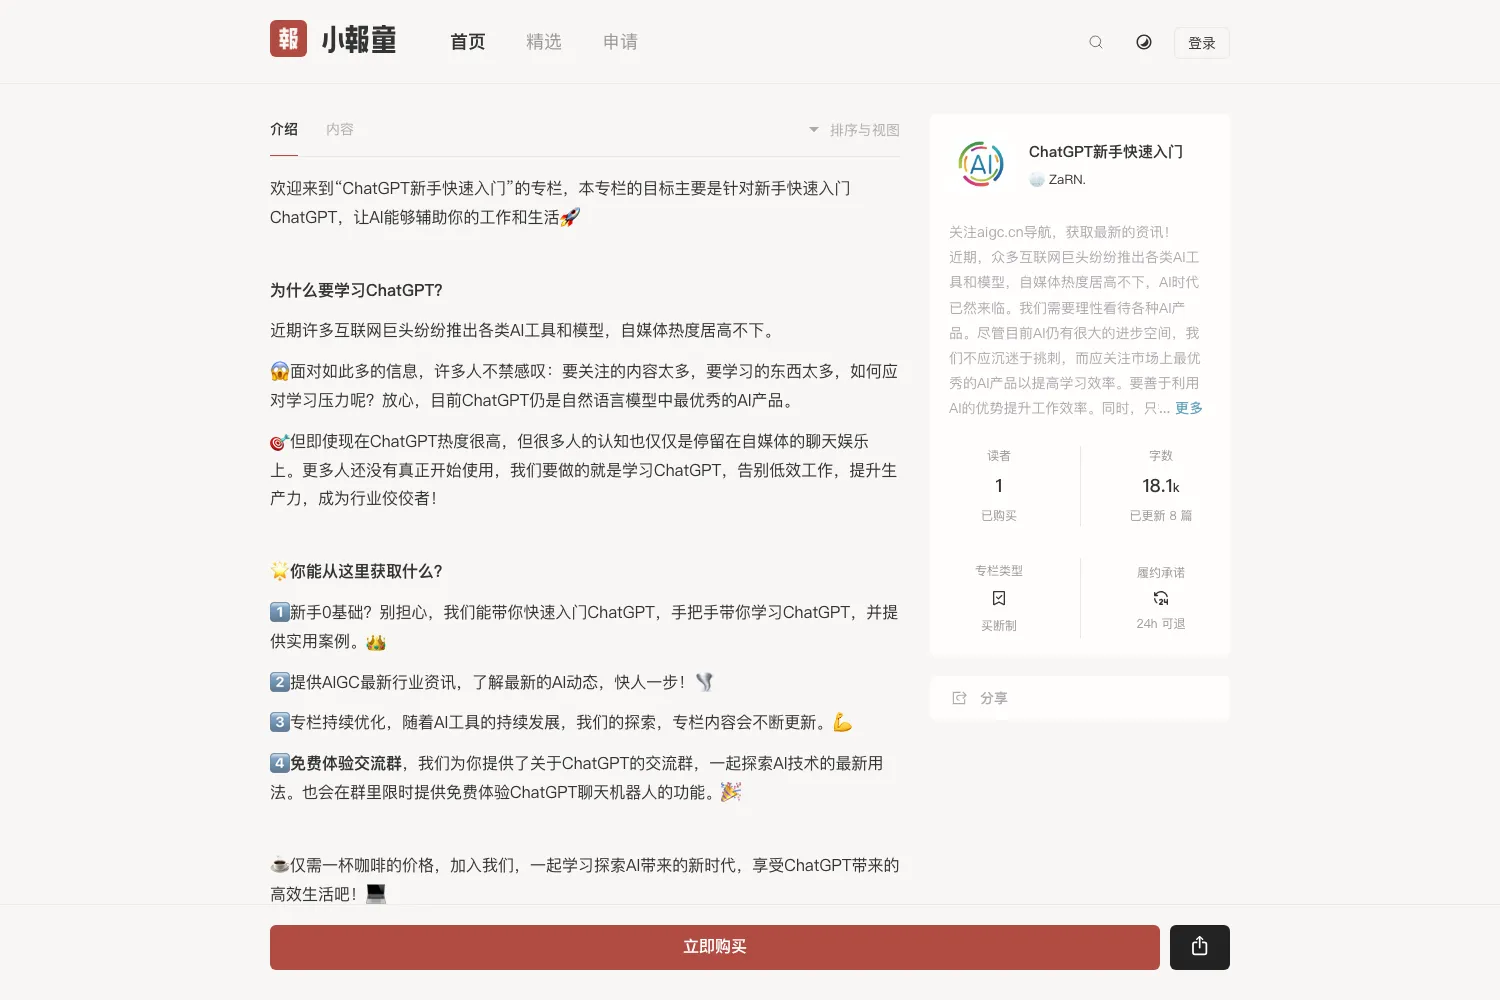Click the reader count 1
The height and width of the screenshot is (1000, 1500).
tap(999, 486)
